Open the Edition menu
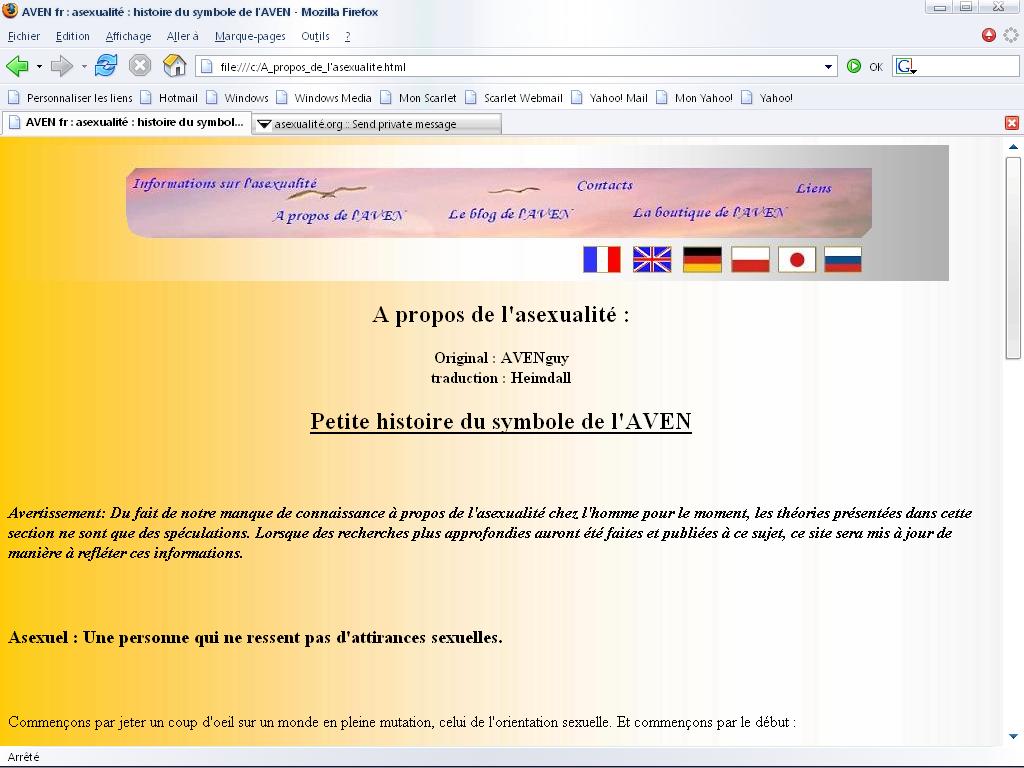Image resolution: width=1024 pixels, height=768 pixels. tap(72, 37)
